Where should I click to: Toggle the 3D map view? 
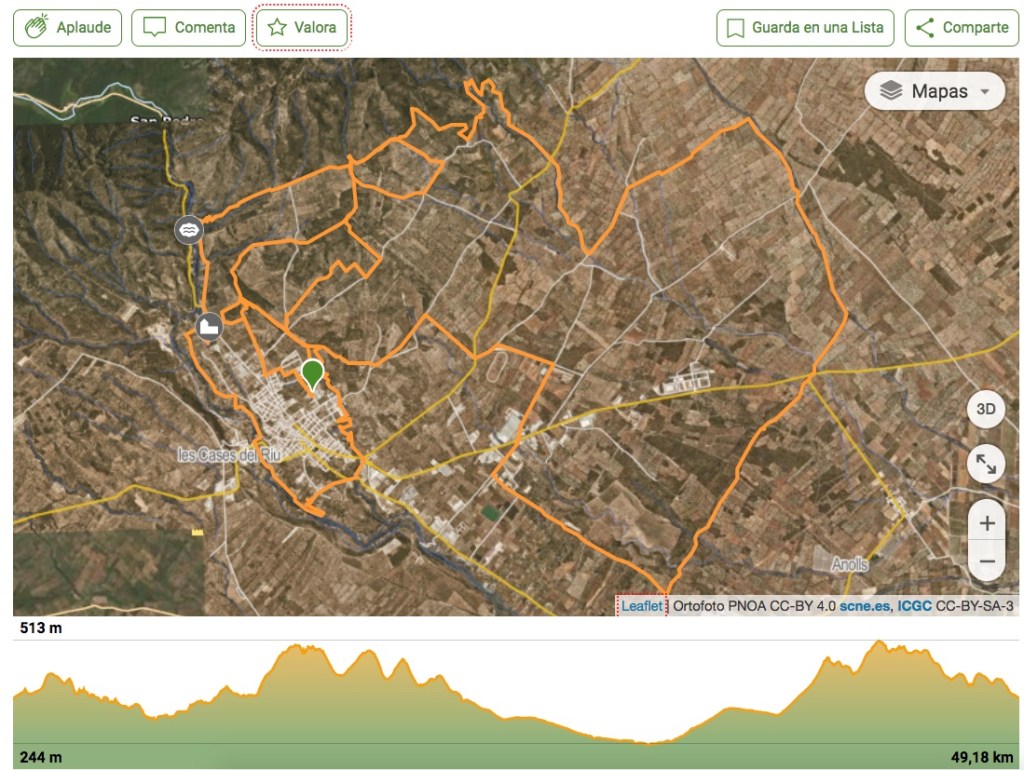tap(986, 409)
